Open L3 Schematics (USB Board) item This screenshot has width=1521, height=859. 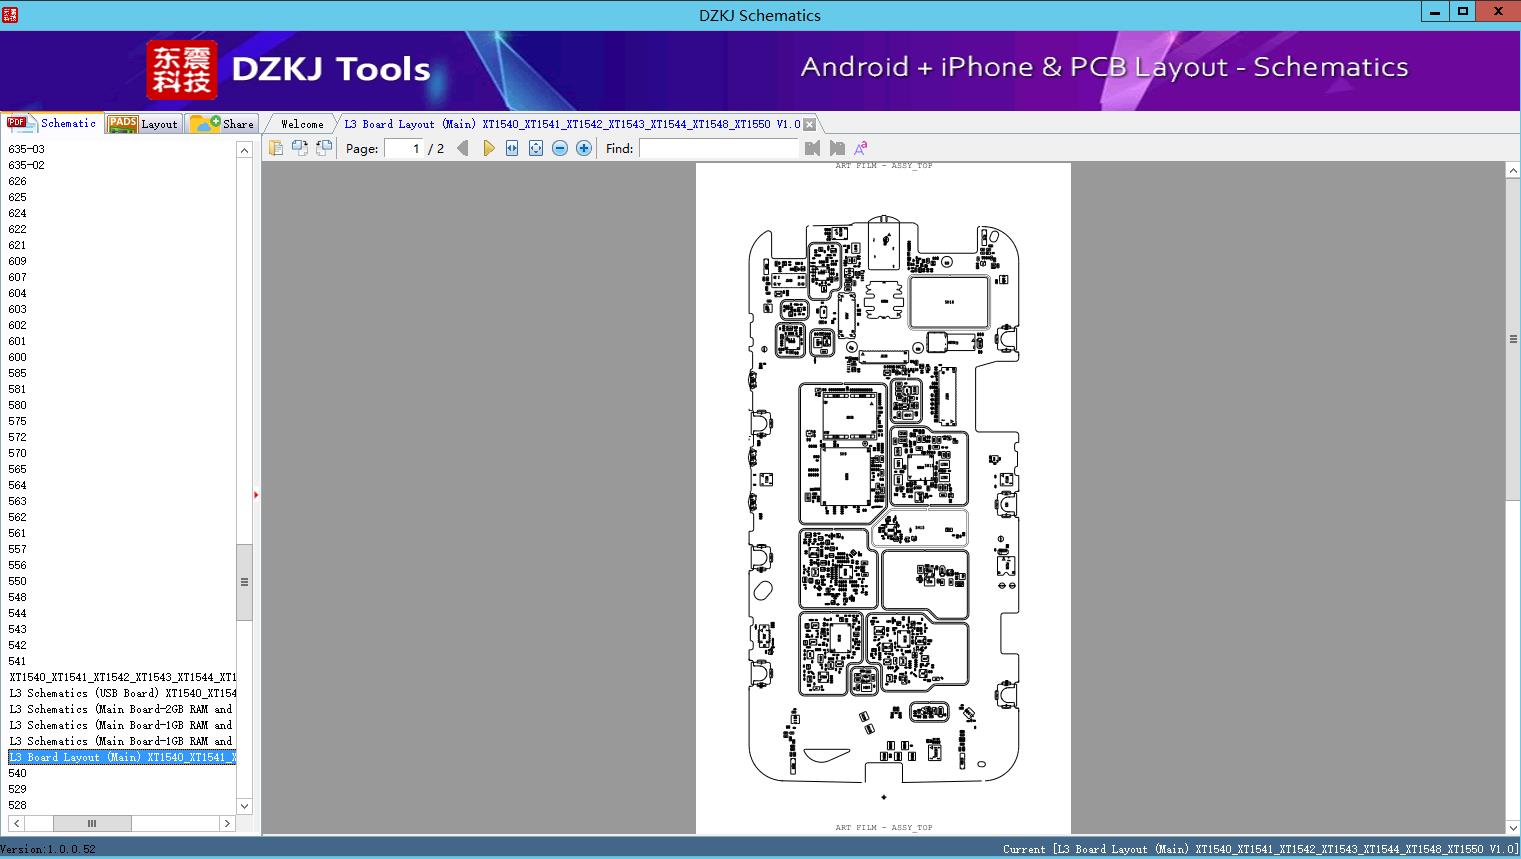(122, 693)
